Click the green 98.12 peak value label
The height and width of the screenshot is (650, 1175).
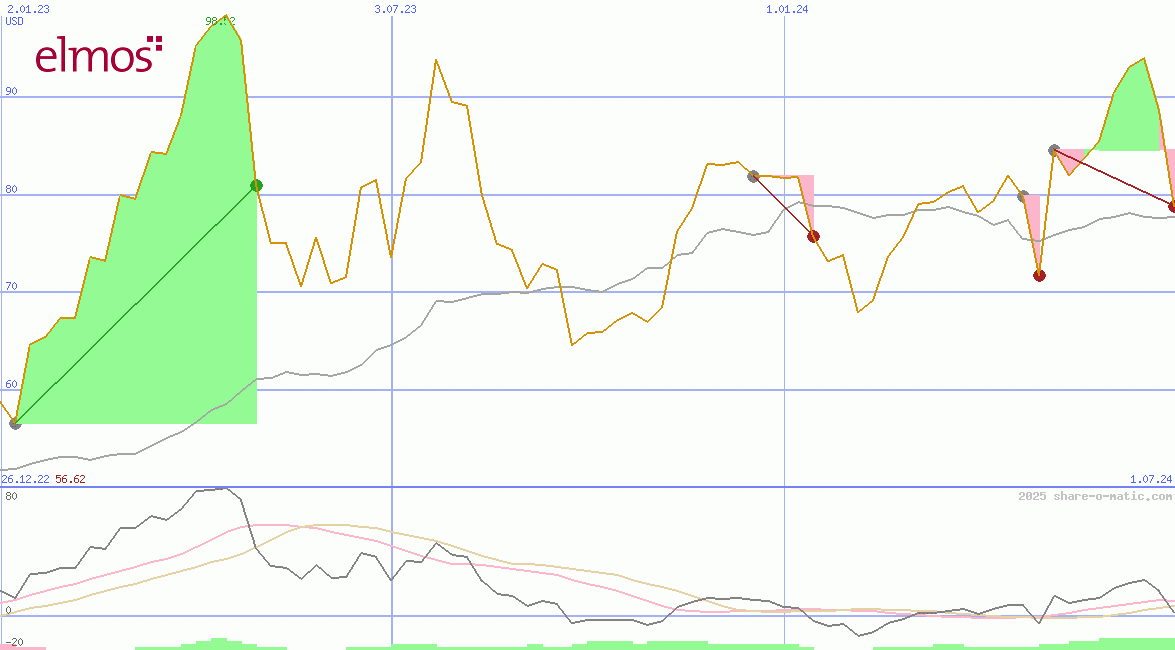pyautogui.click(x=220, y=21)
